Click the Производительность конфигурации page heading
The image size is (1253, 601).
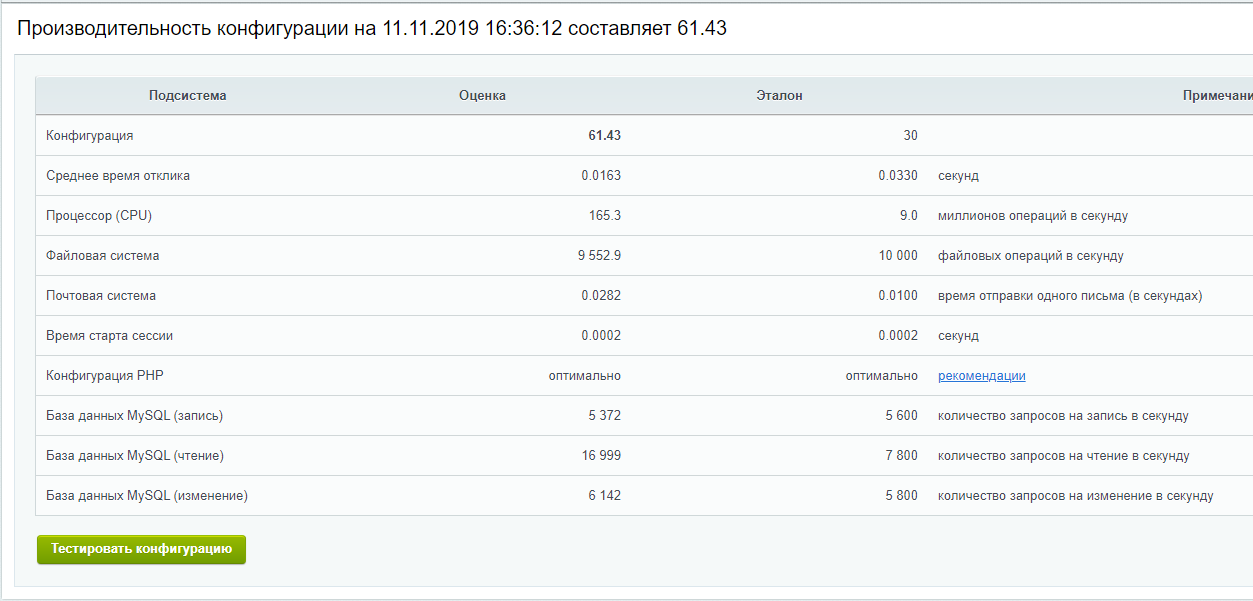pos(371,29)
